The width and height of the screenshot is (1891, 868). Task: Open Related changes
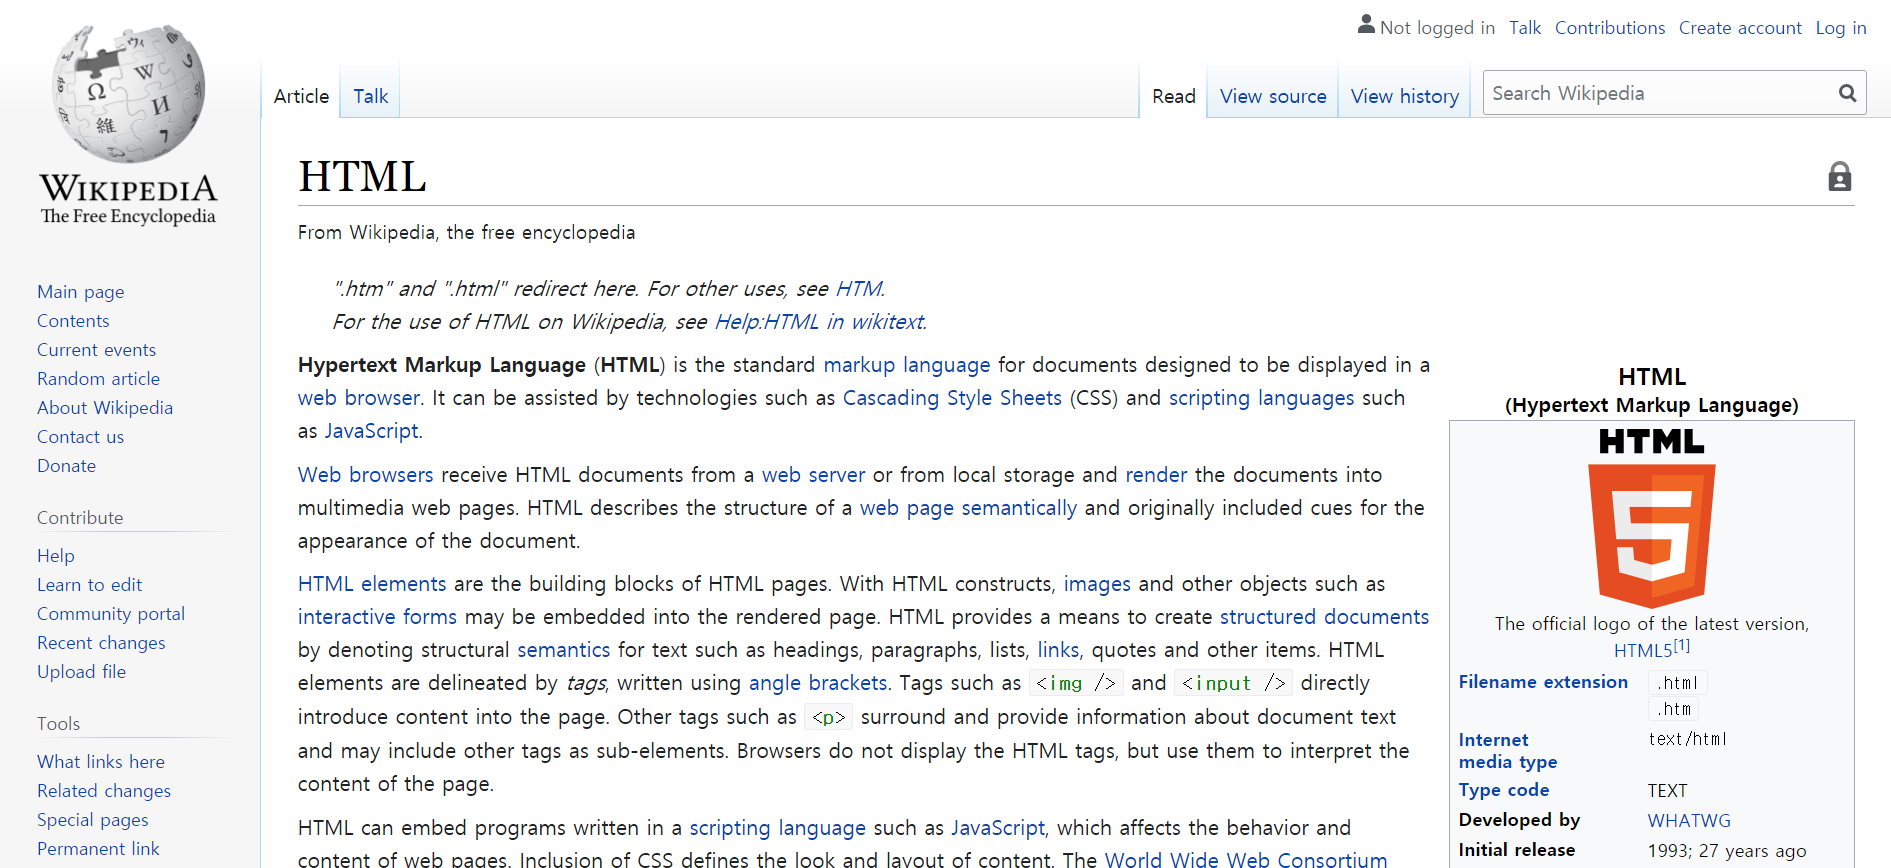104,791
